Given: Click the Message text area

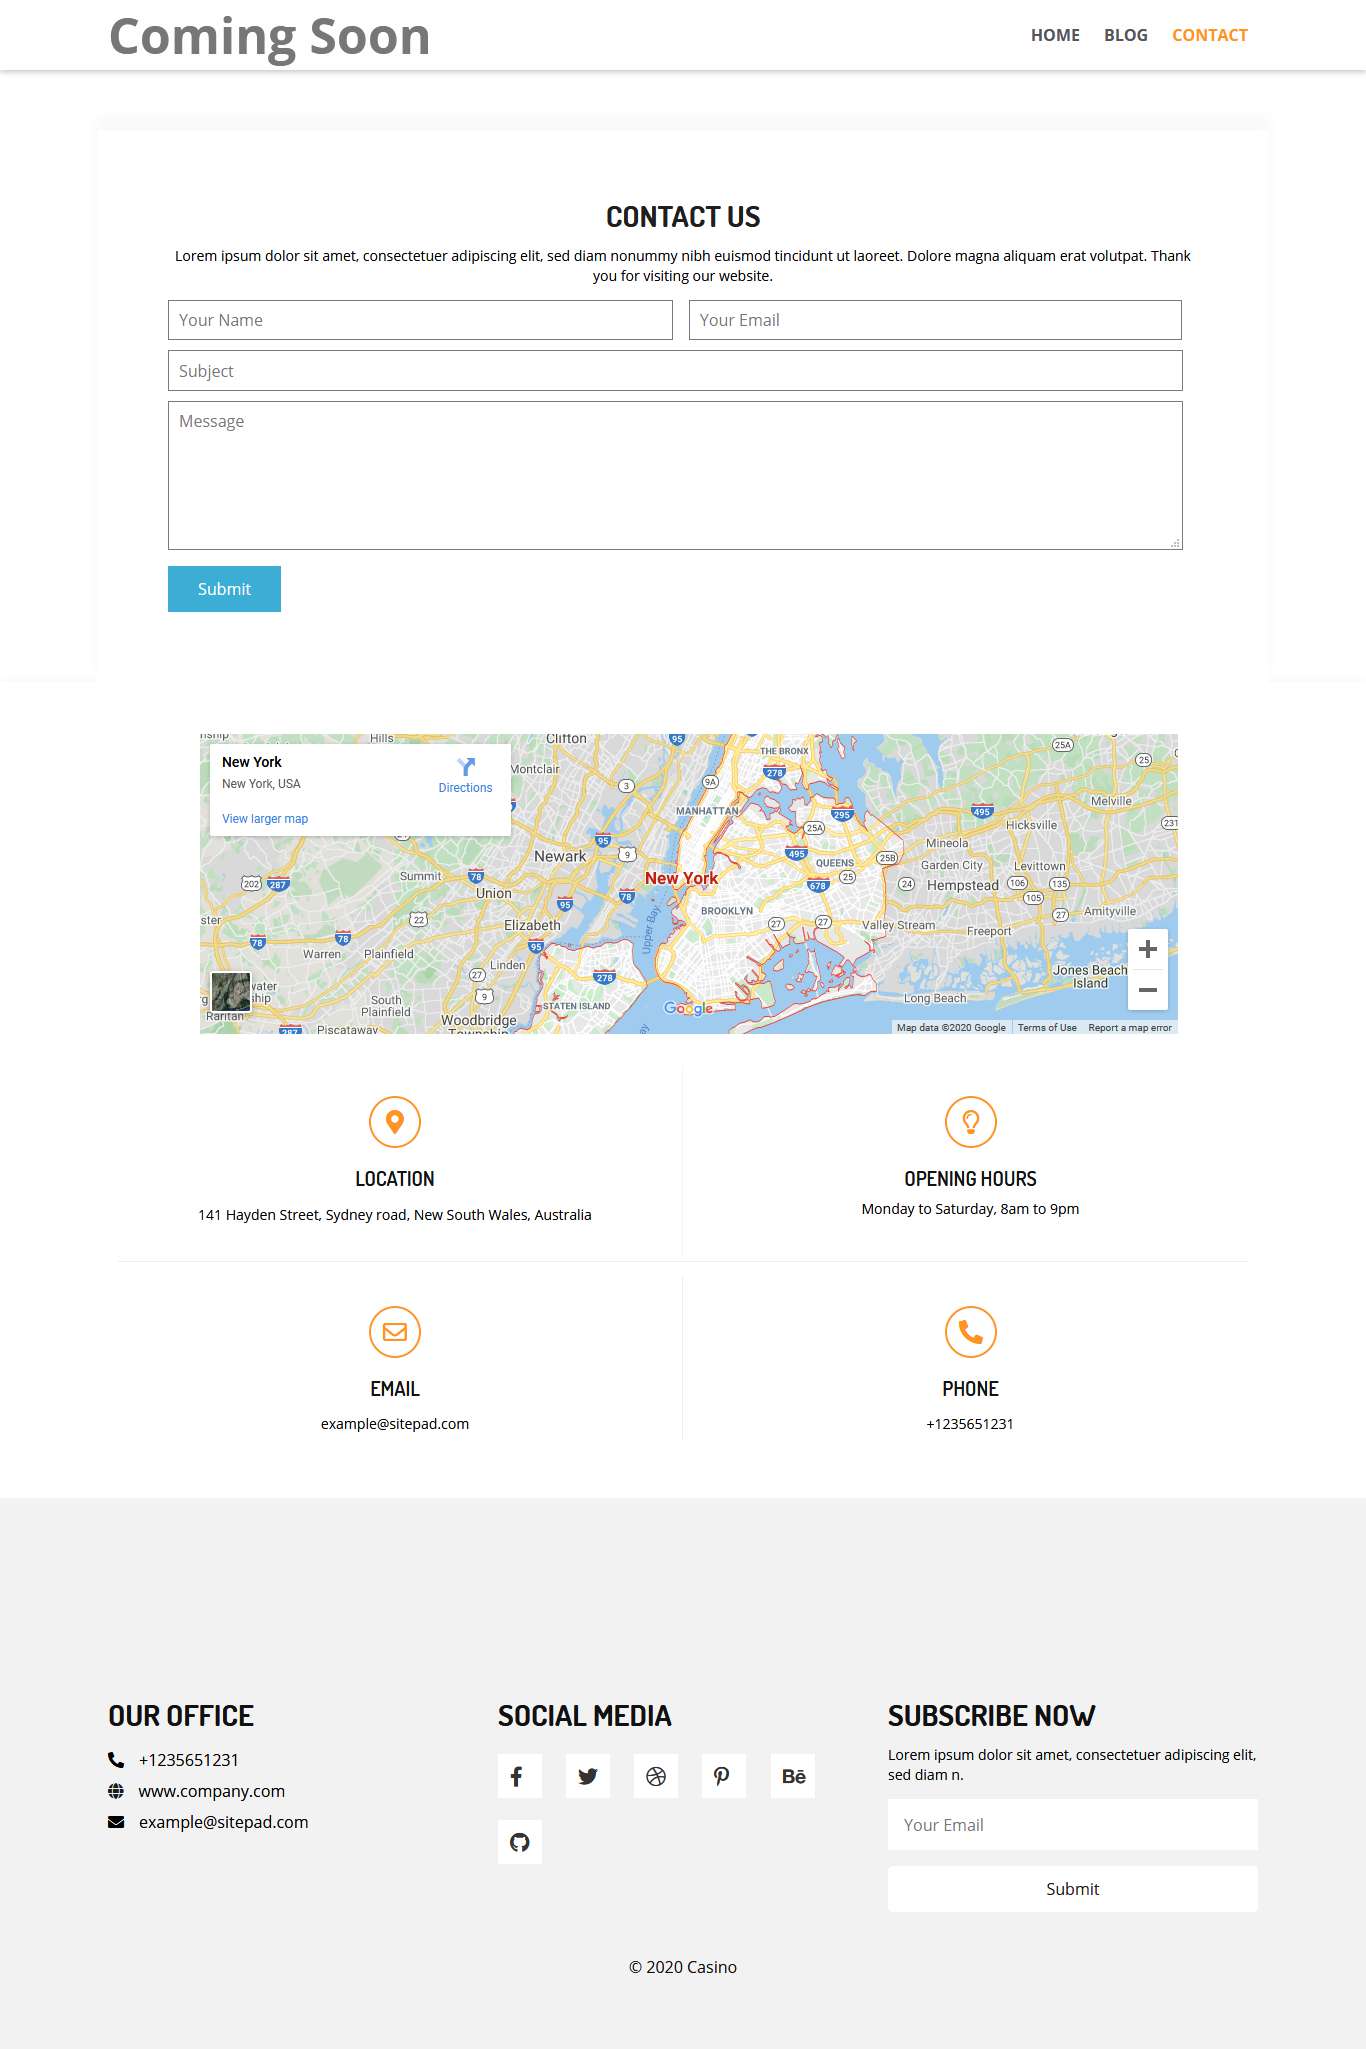Looking at the screenshot, I should pyautogui.click(x=675, y=475).
